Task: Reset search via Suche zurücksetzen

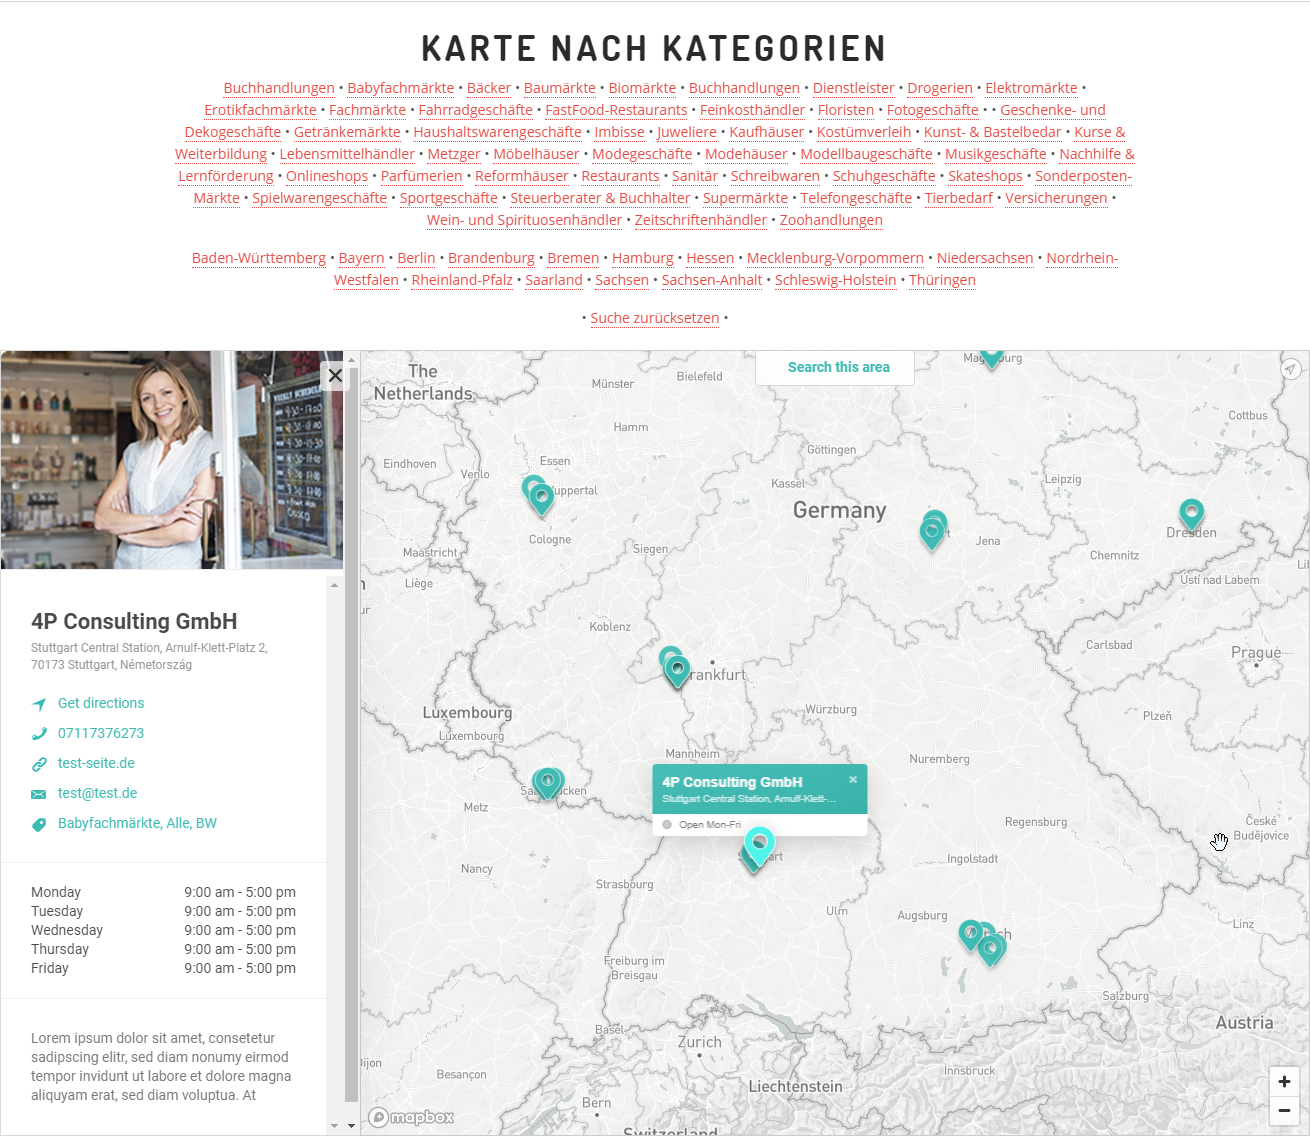Action: click(x=655, y=318)
